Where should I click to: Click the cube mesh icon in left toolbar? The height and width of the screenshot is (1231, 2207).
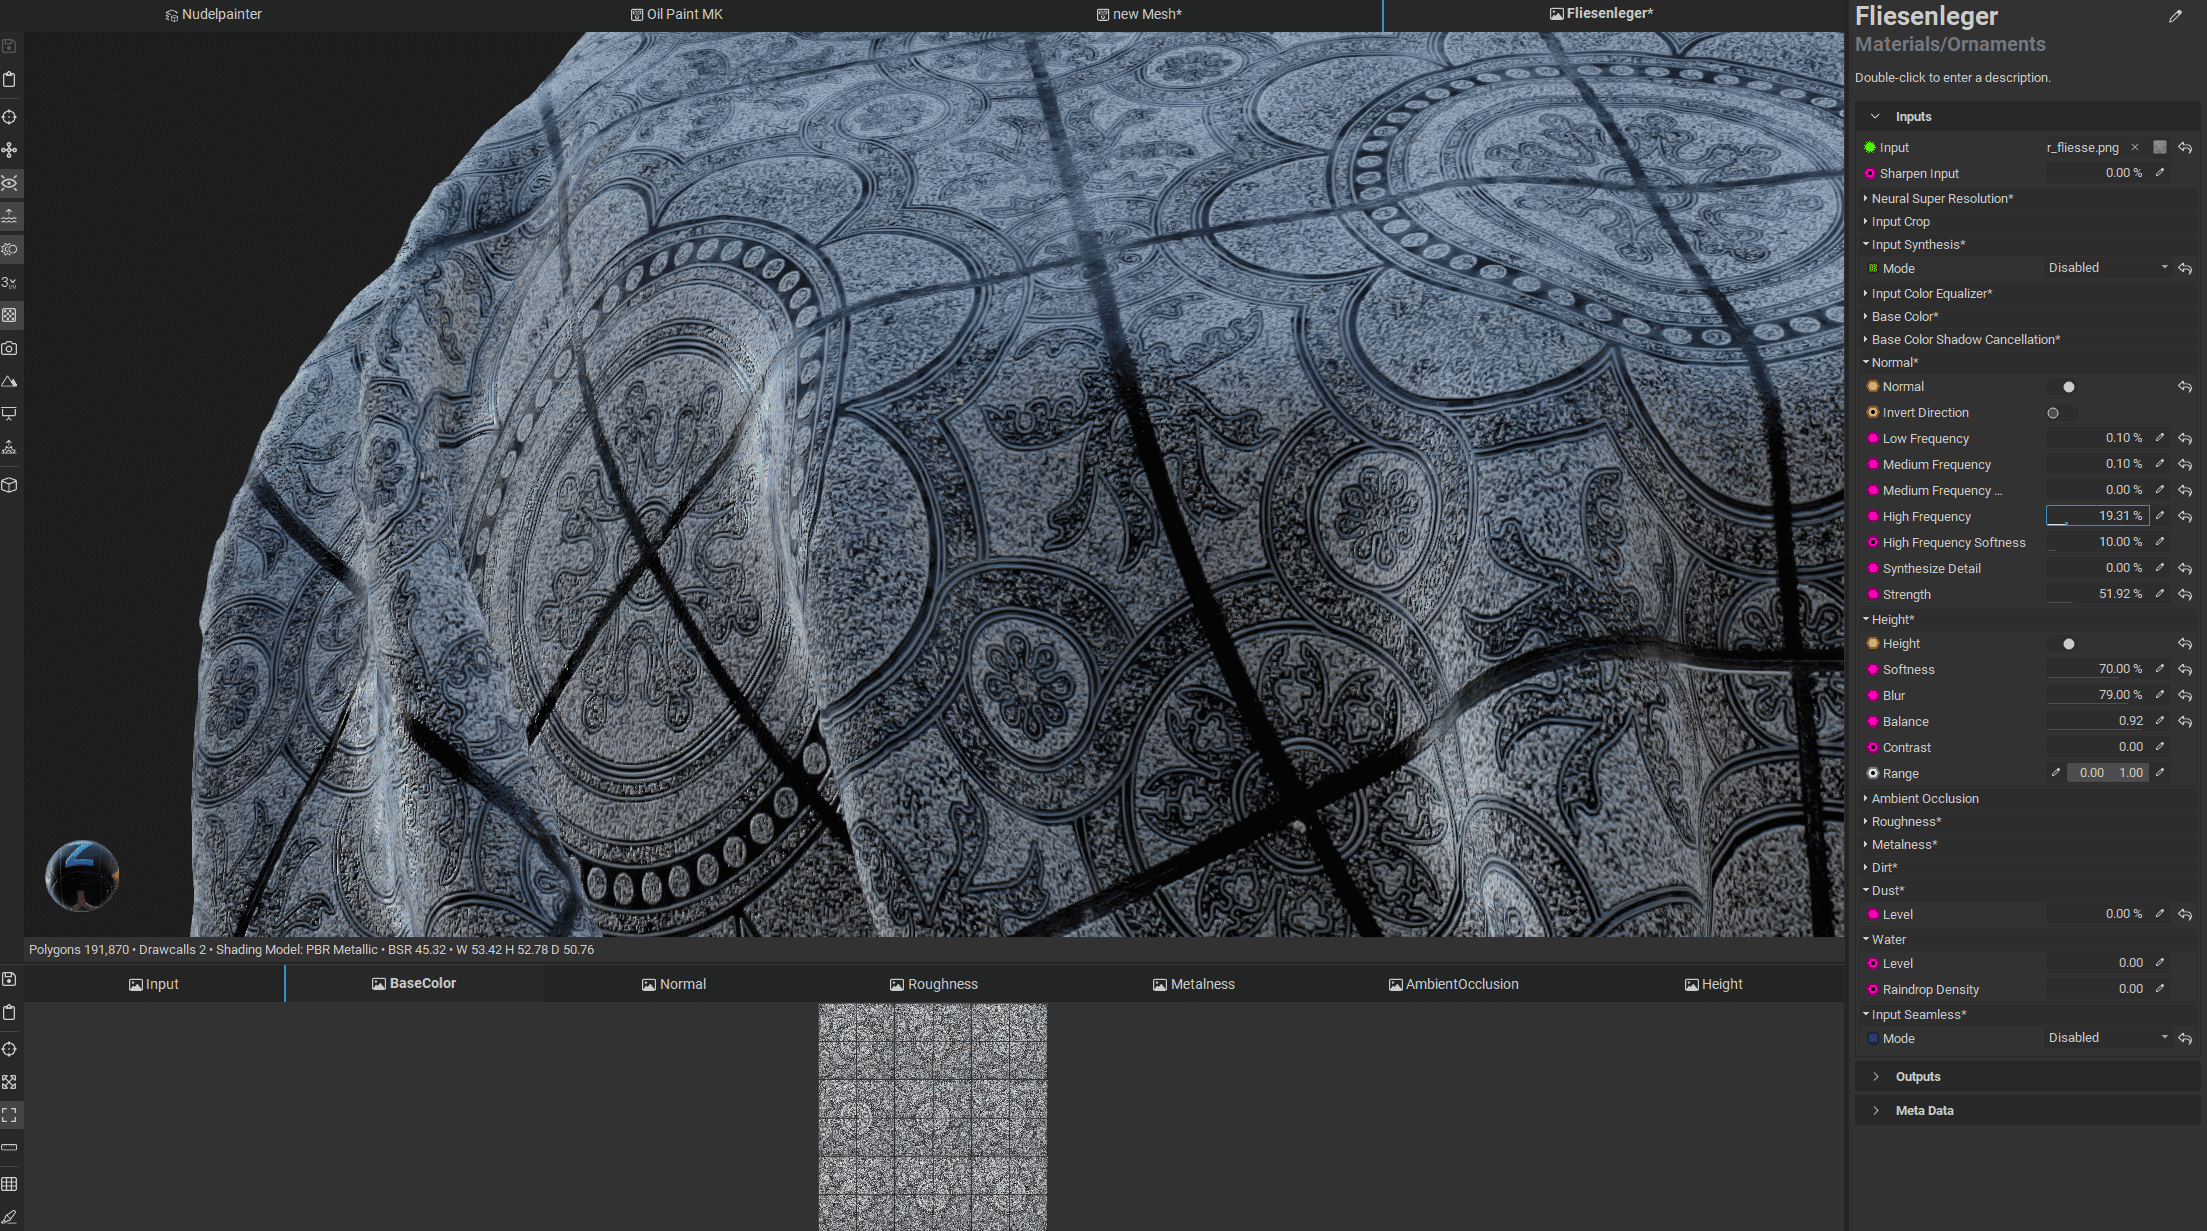pyautogui.click(x=9, y=486)
